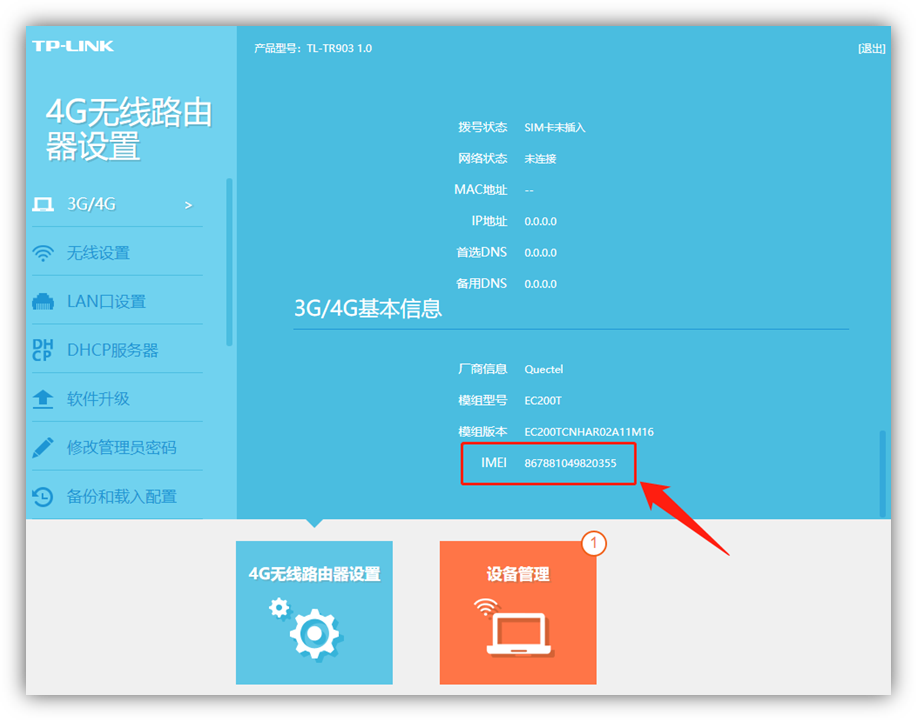Screen dimensions: 916x720
Task: Click the IMEI value 867881049820355
Action: [x=570, y=463]
